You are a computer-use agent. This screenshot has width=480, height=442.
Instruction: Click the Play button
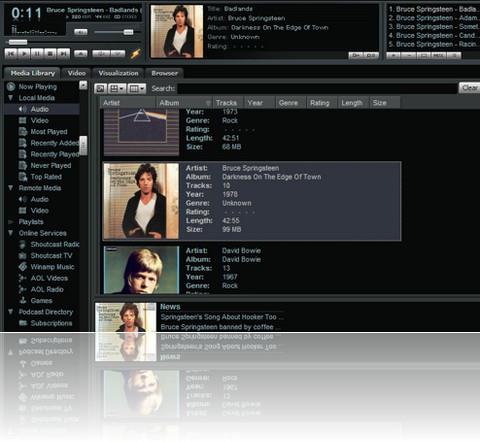coord(24,53)
